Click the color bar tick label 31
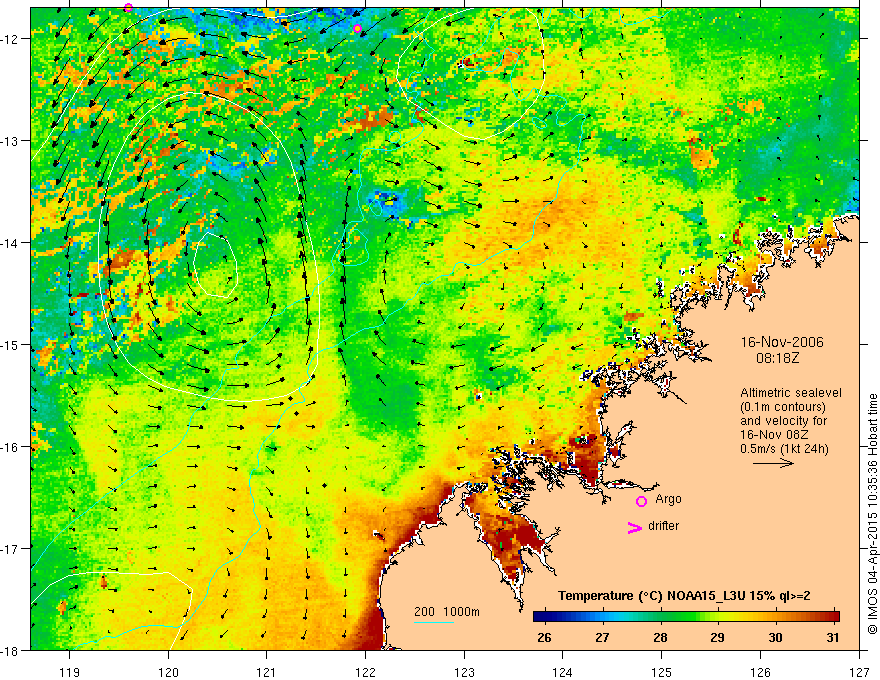The height and width of the screenshot is (680, 880). 833,637
